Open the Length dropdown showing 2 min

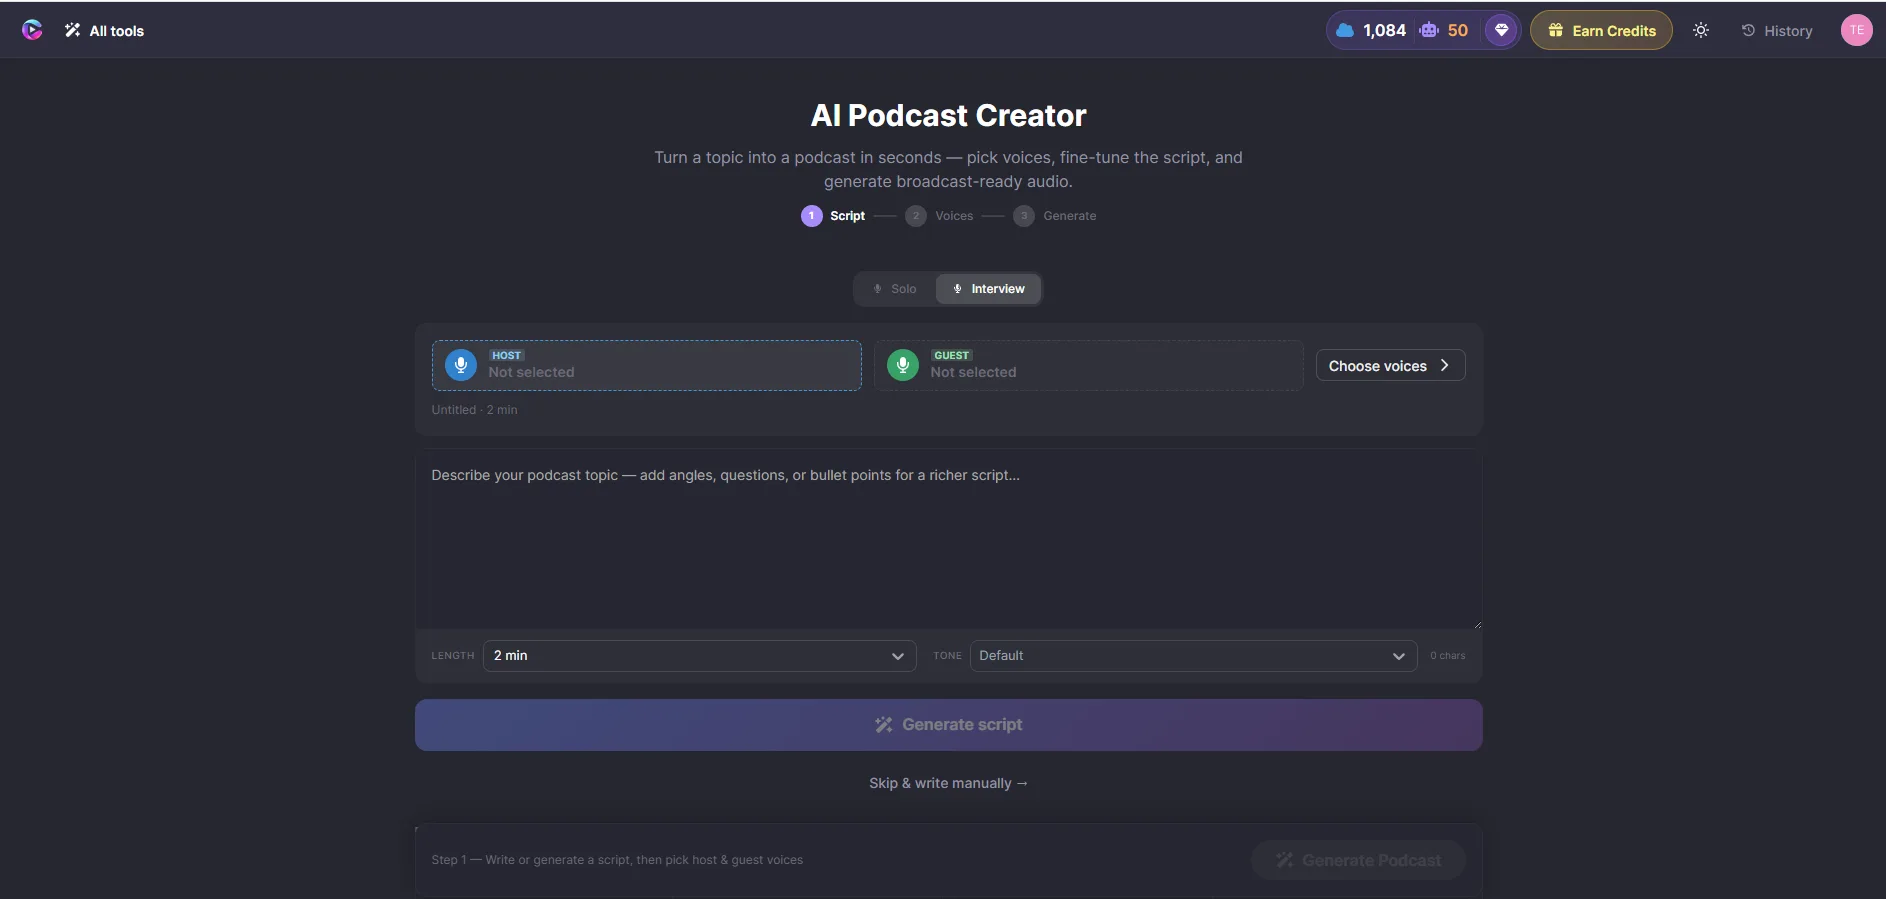pyautogui.click(x=699, y=656)
